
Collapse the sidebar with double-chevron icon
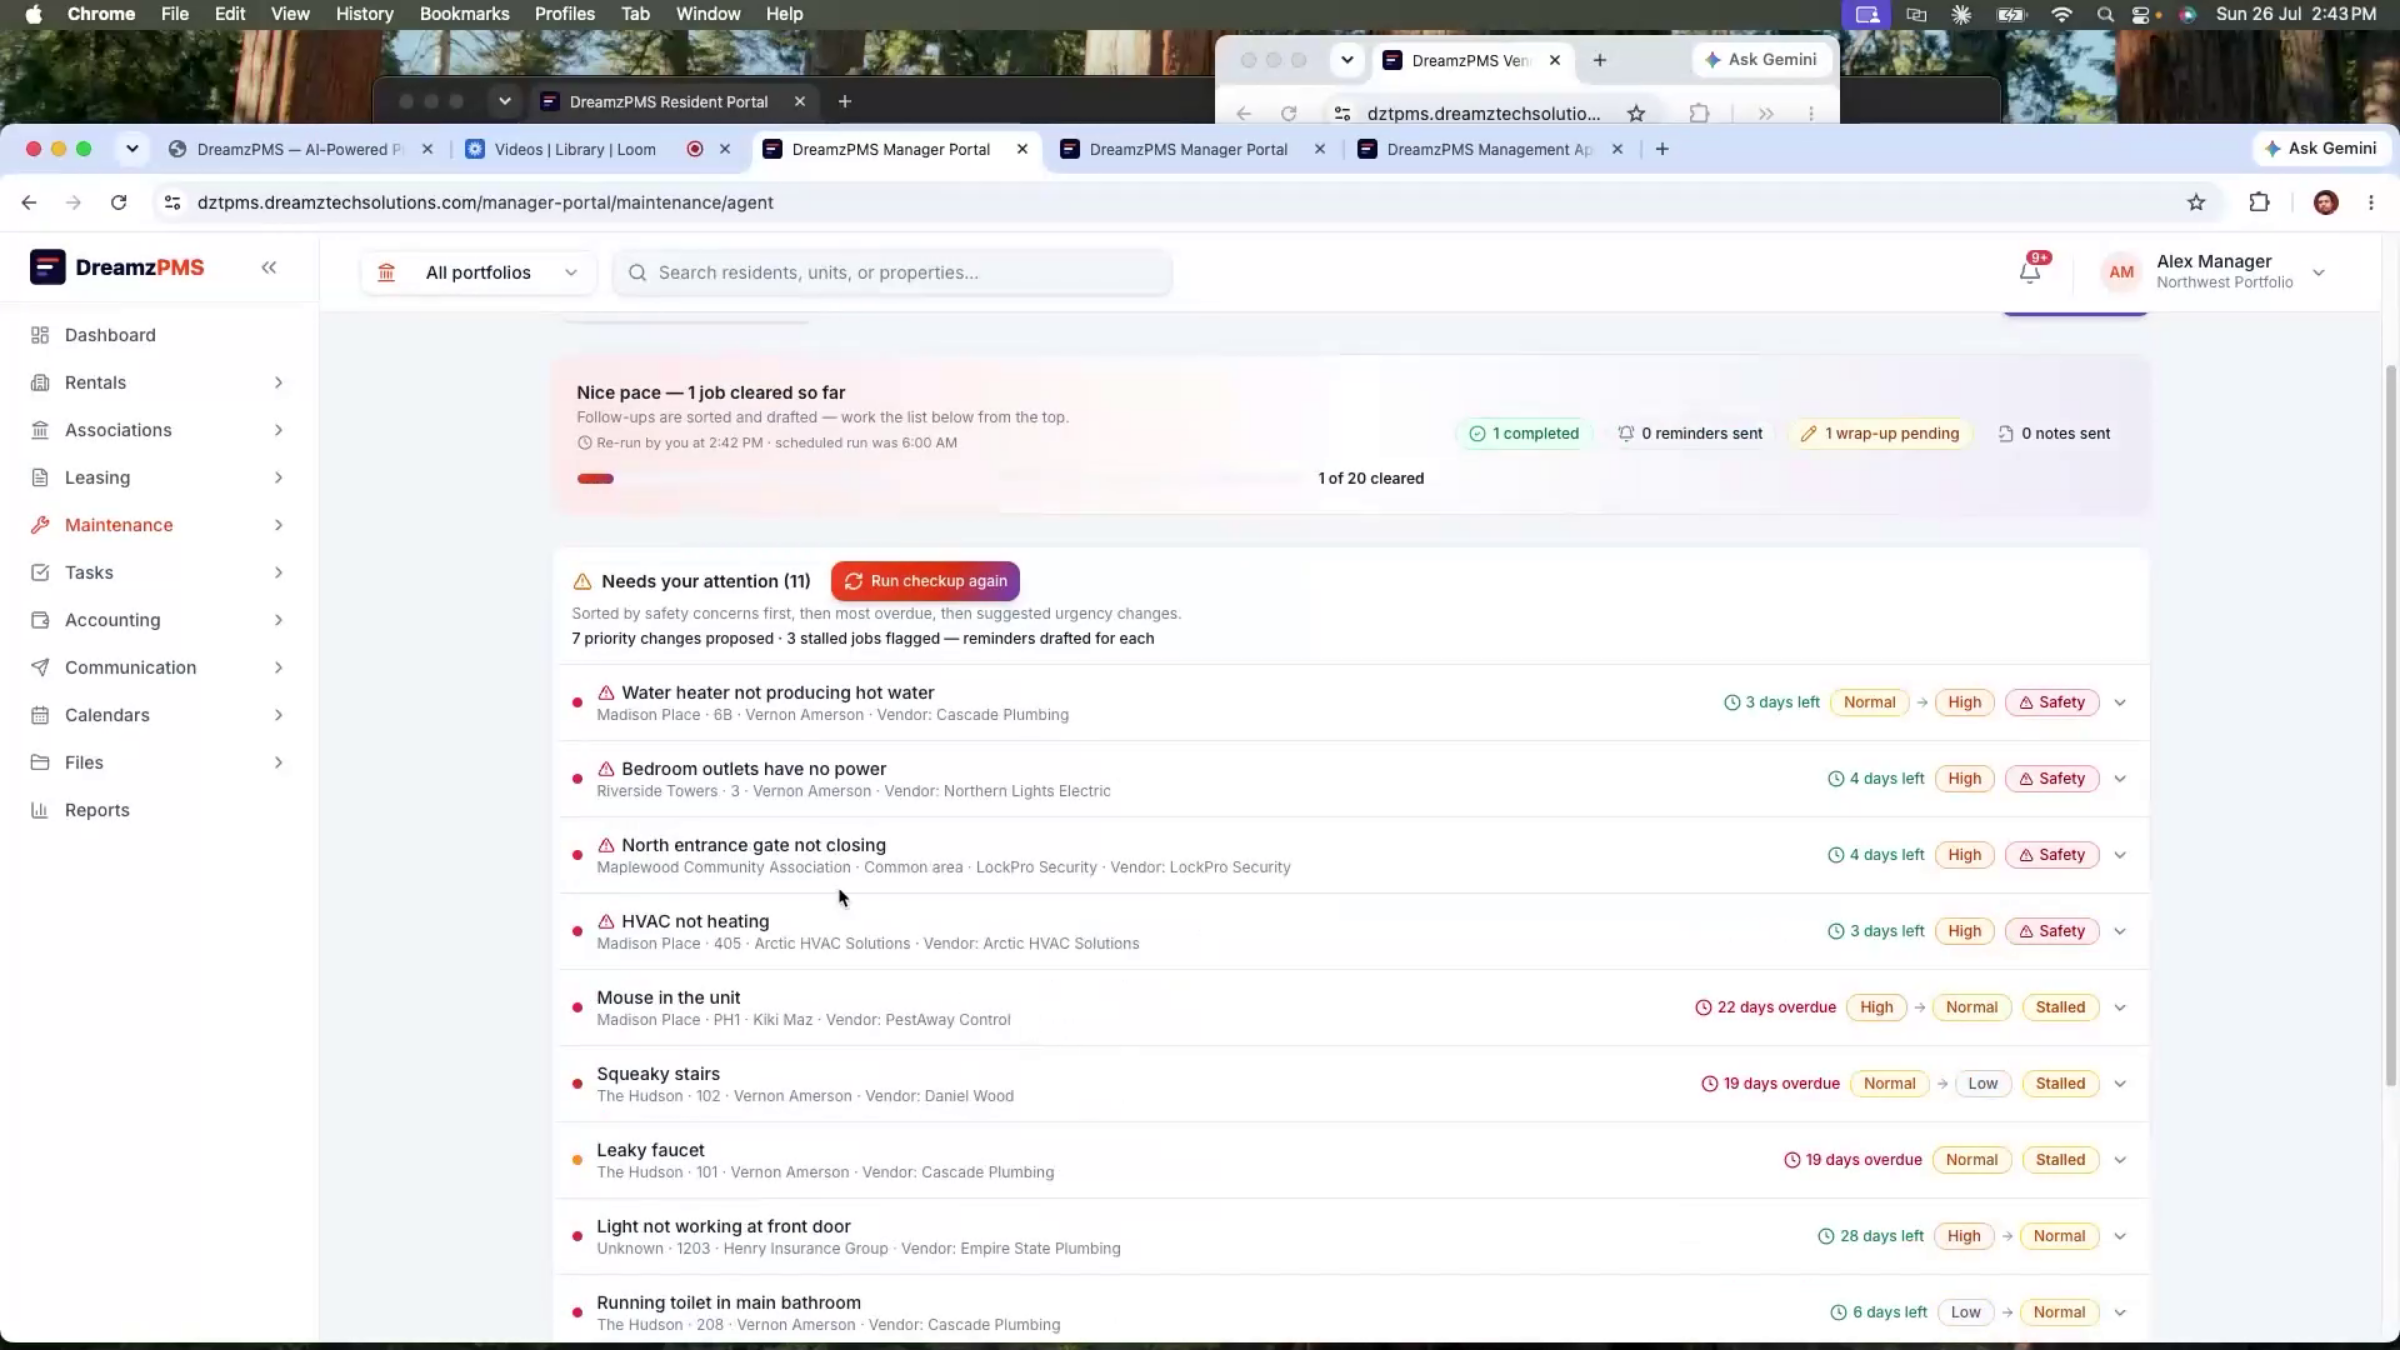coord(269,267)
